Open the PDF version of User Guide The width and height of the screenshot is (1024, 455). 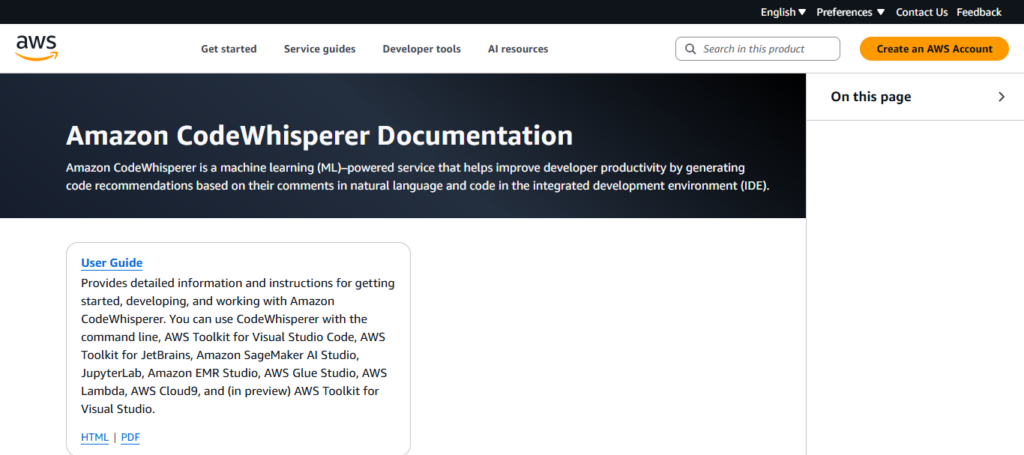point(131,437)
